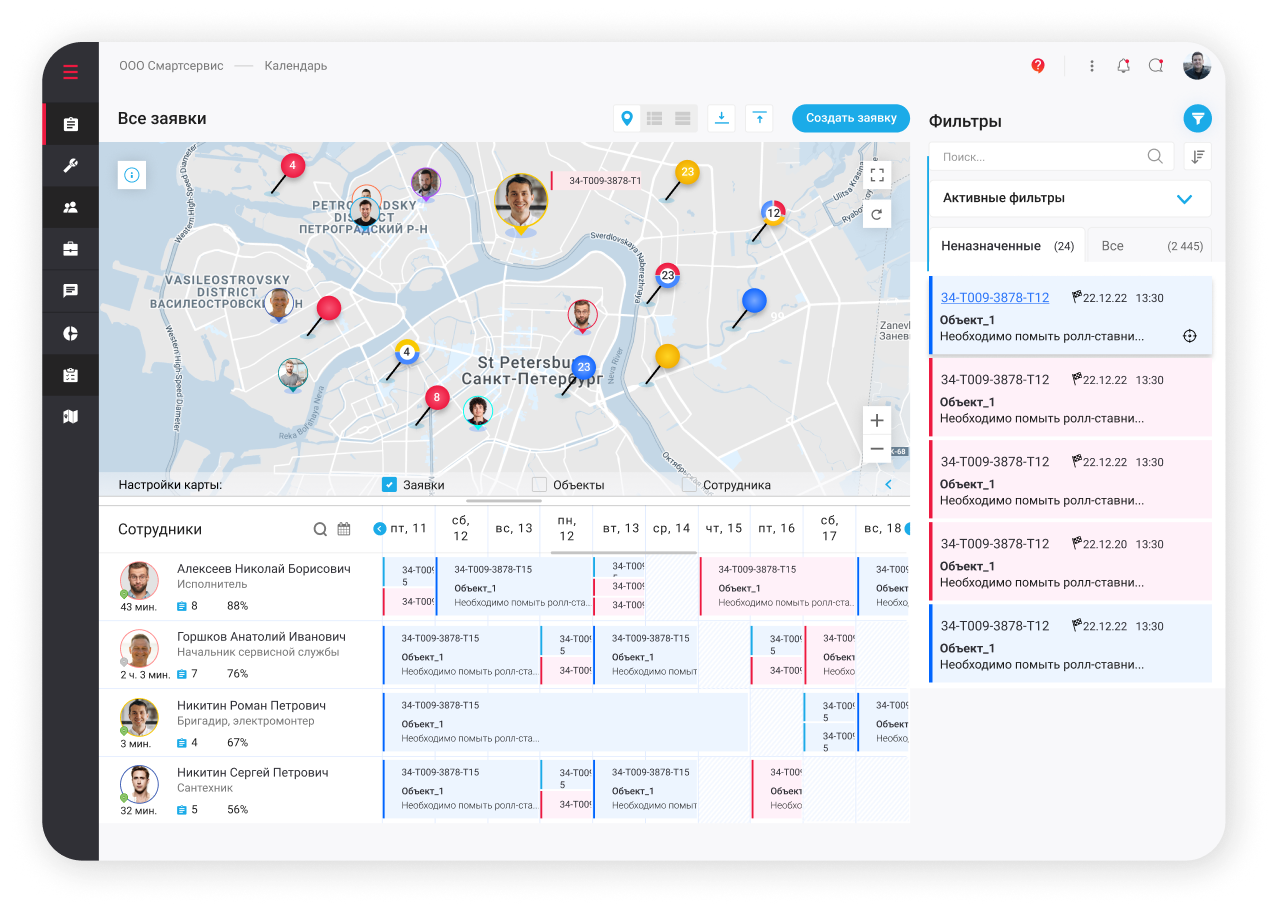
Task: Open the pie-chart reports sidebar section
Action: [70, 333]
